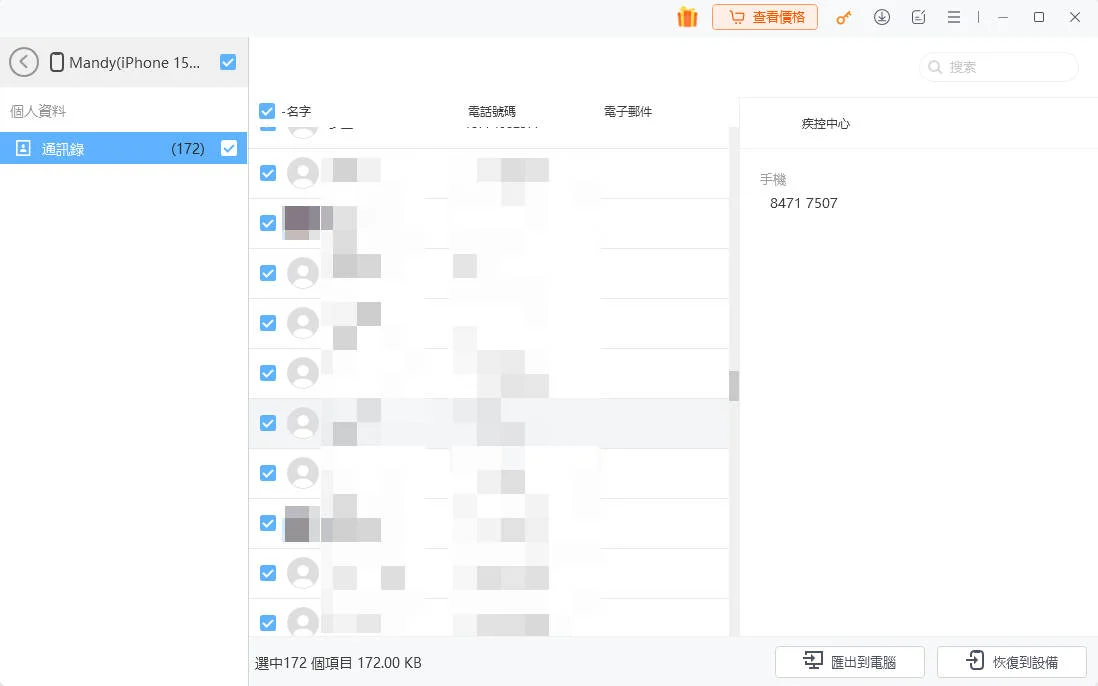Focus the 搜索 search field
Viewport: 1098px width, 686px height.
pyautogui.click(x=999, y=67)
